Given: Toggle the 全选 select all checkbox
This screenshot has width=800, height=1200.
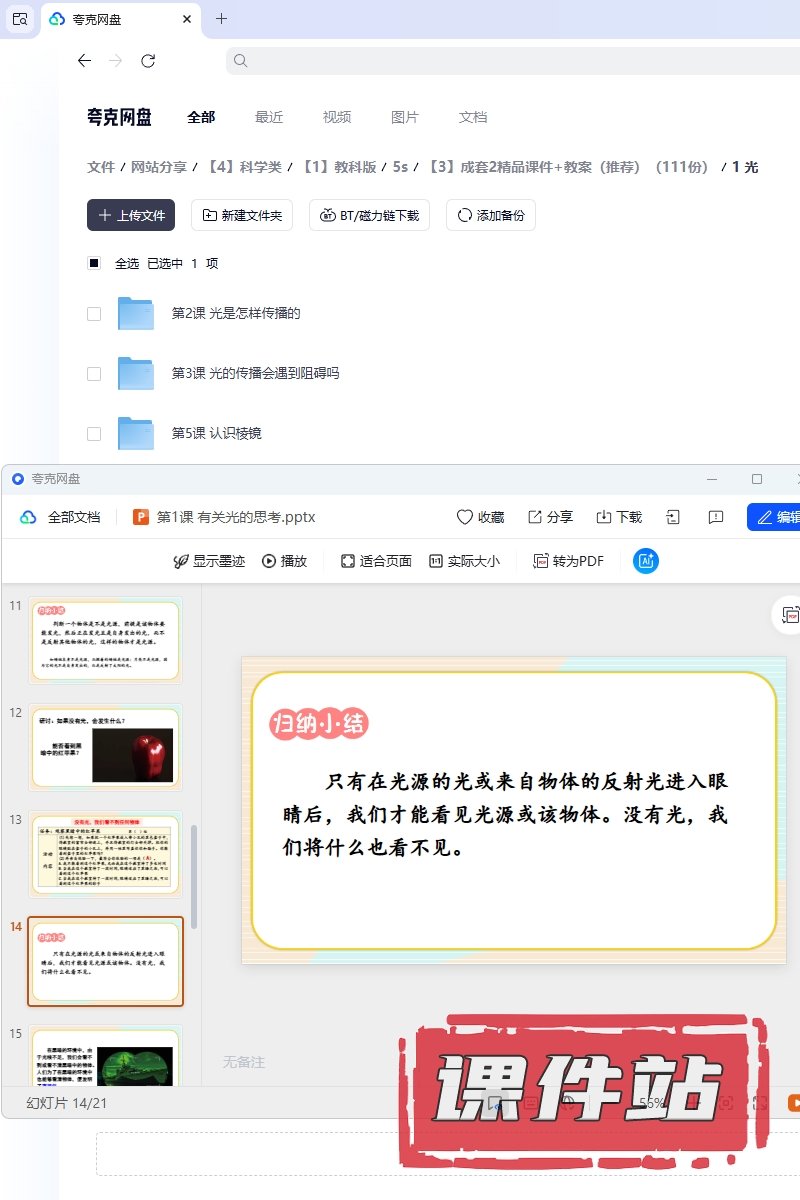Looking at the screenshot, I should pos(94,264).
